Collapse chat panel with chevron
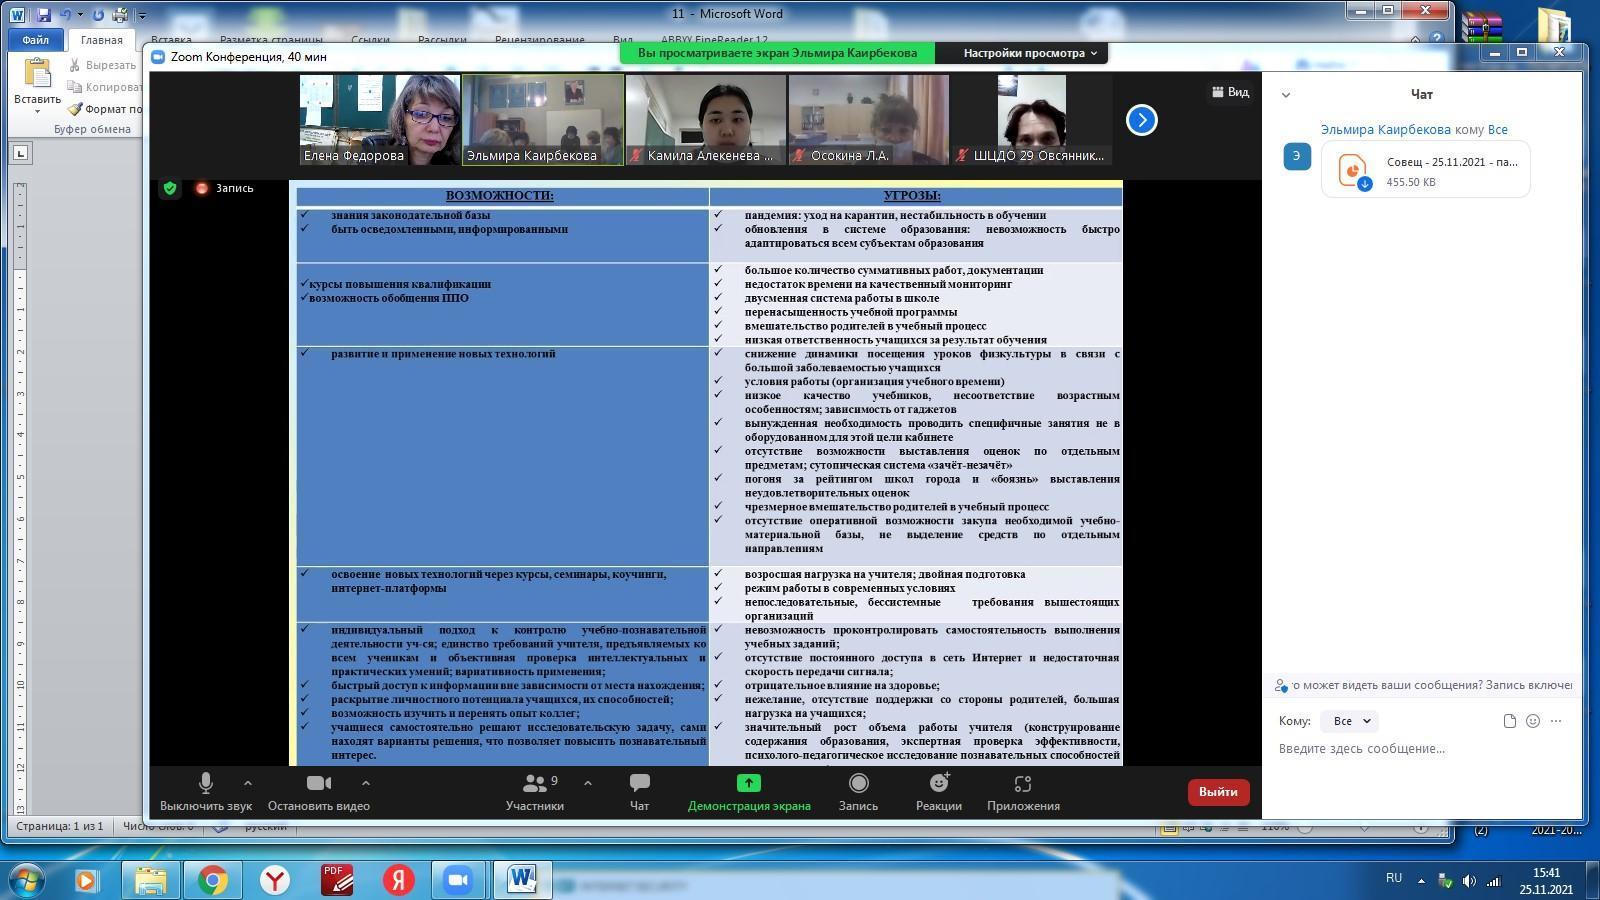 (x=1286, y=95)
